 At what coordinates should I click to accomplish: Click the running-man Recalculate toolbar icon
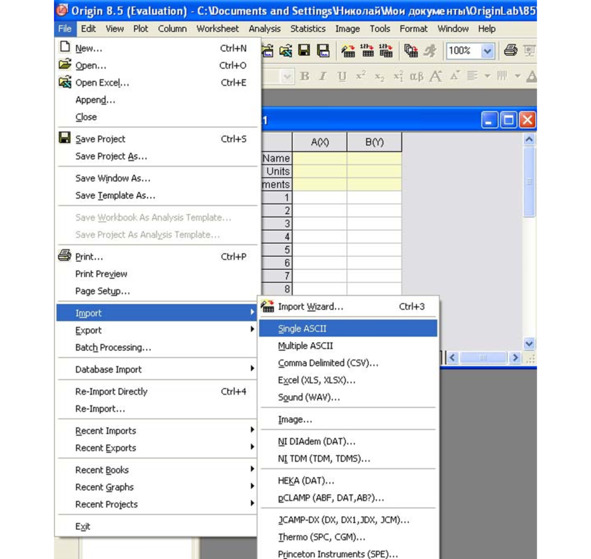[x=430, y=51]
